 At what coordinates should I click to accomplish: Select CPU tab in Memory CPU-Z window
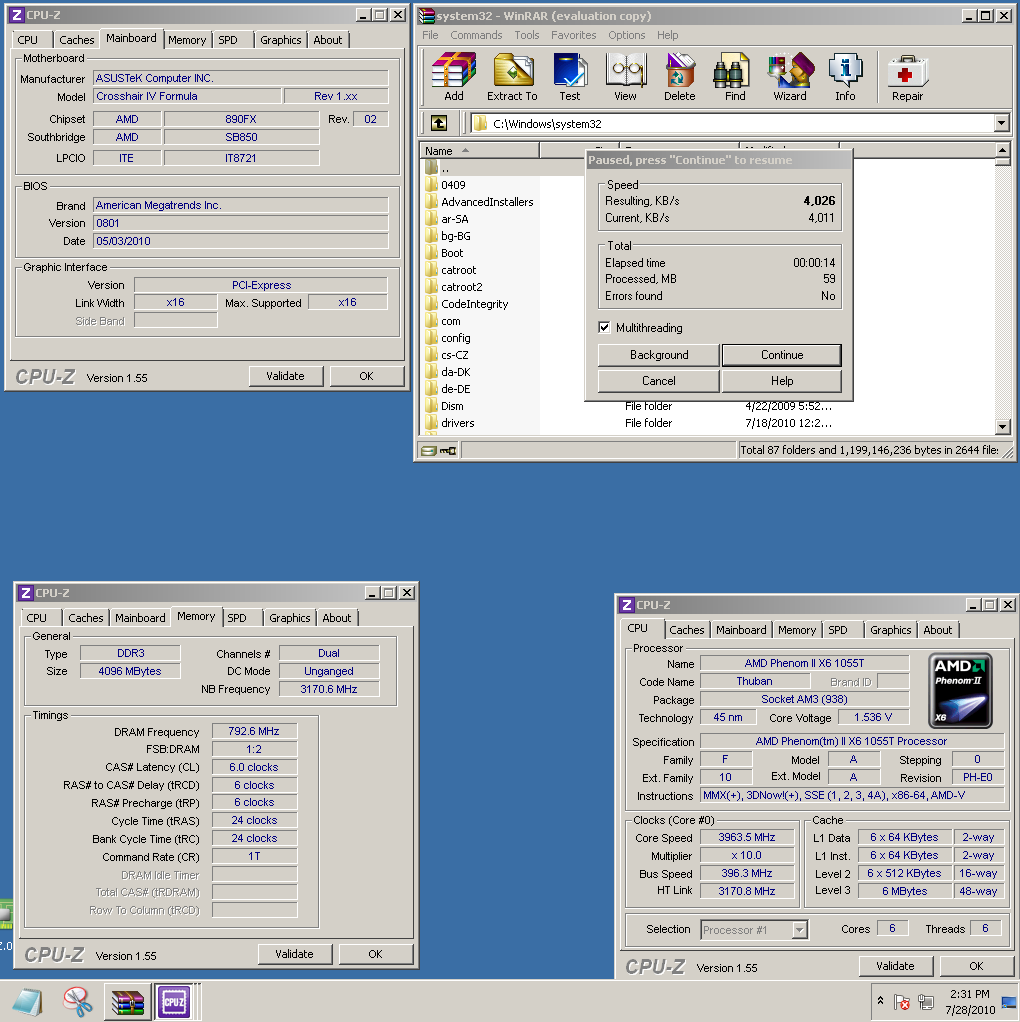click(x=36, y=618)
